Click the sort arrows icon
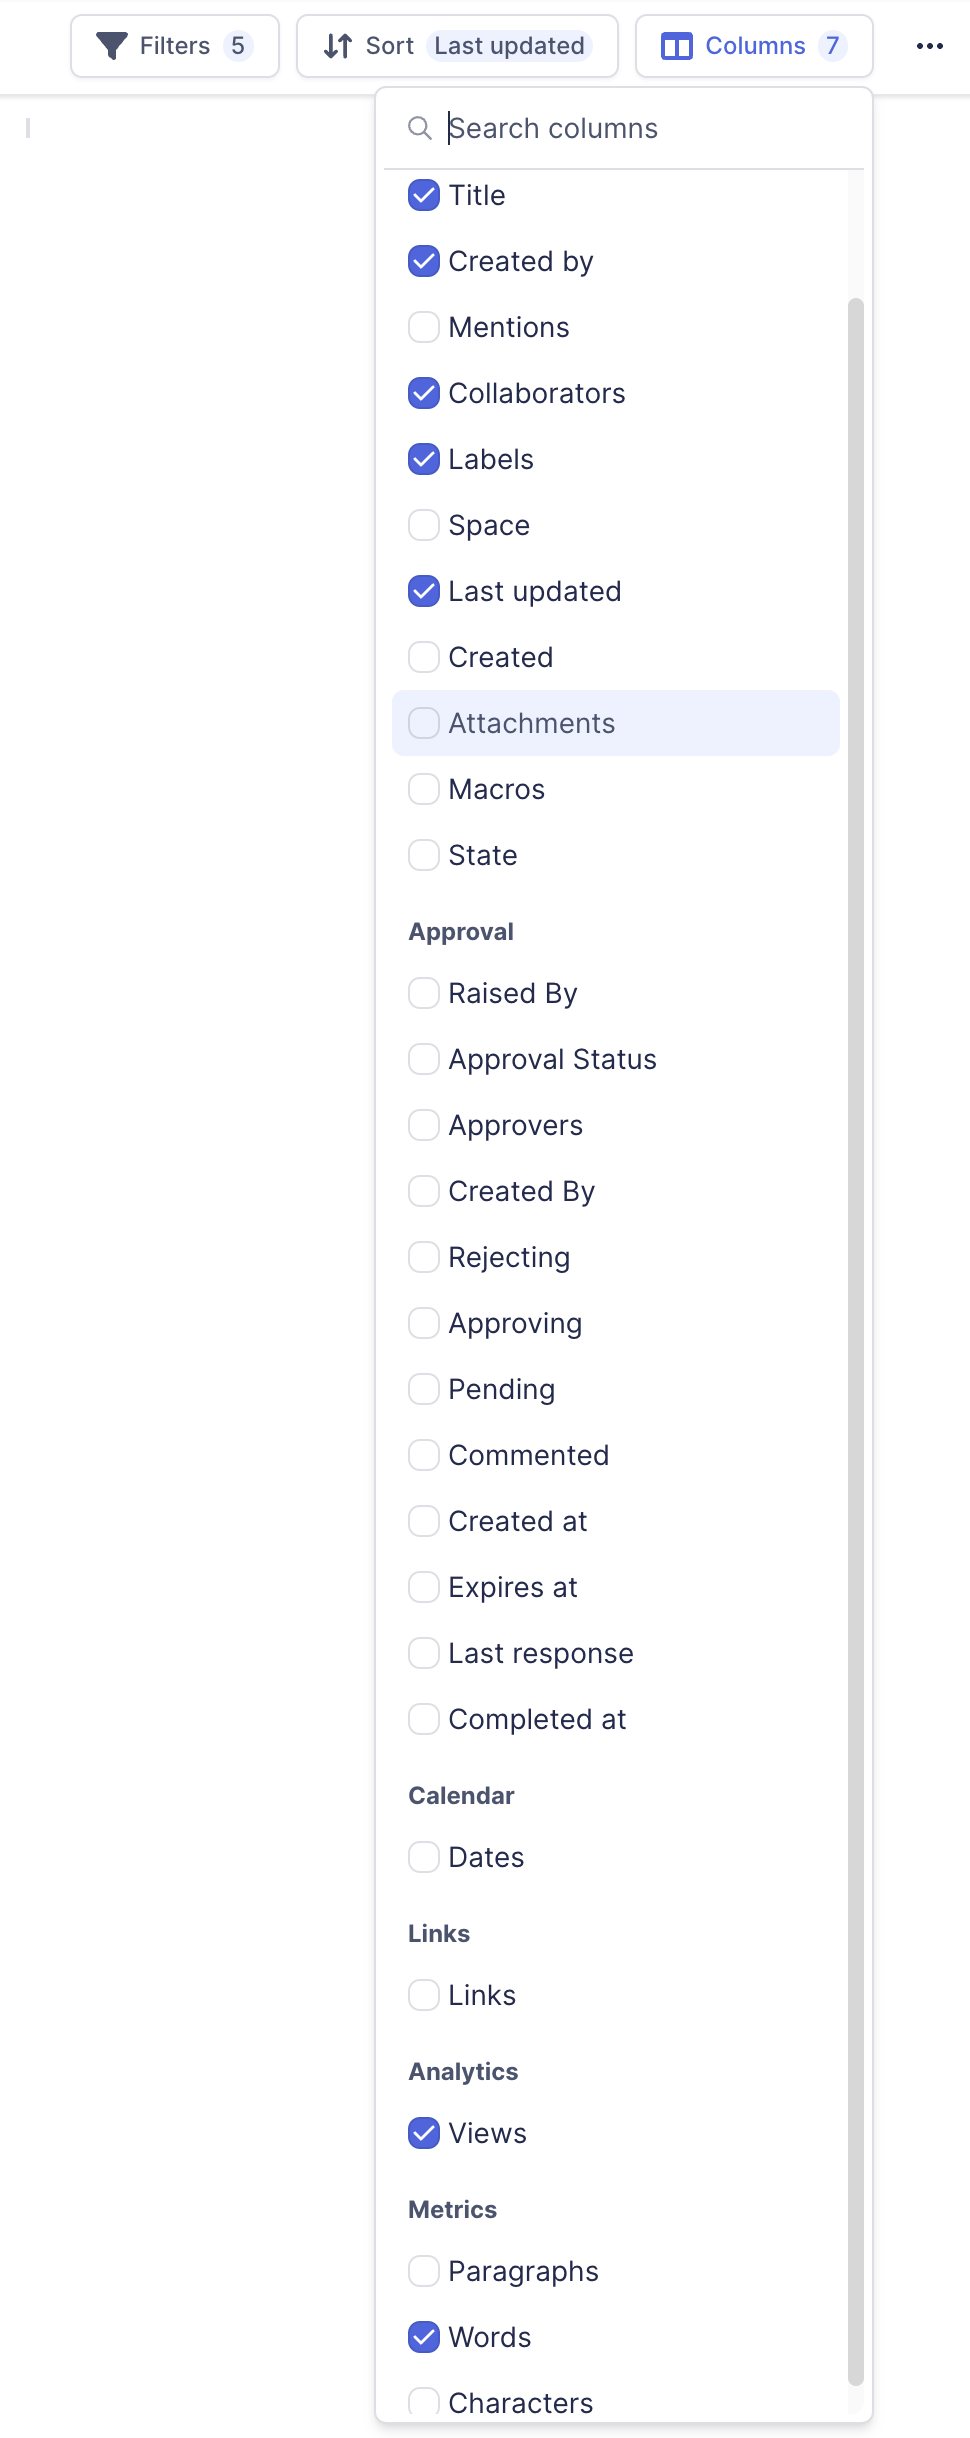Viewport: 970px width, 2438px height. point(338,46)
